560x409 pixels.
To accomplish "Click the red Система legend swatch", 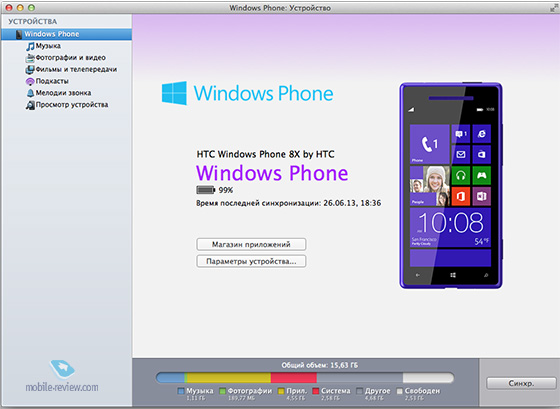I will (315, 391).
